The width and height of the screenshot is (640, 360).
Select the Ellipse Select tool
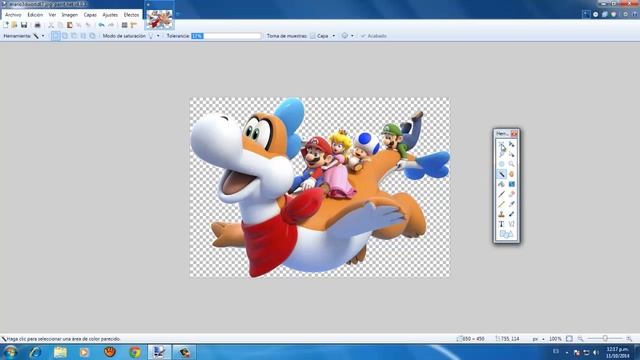click(502, 164)
